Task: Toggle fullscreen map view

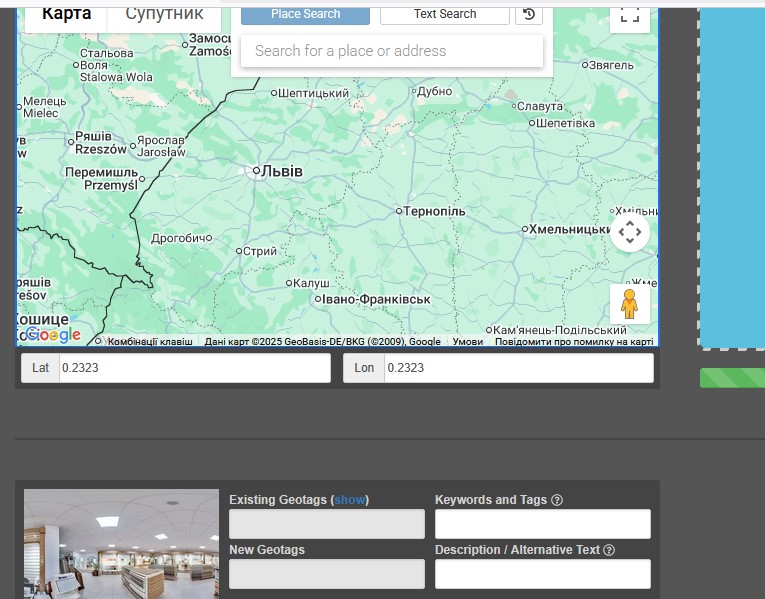Action: (629, 16)
